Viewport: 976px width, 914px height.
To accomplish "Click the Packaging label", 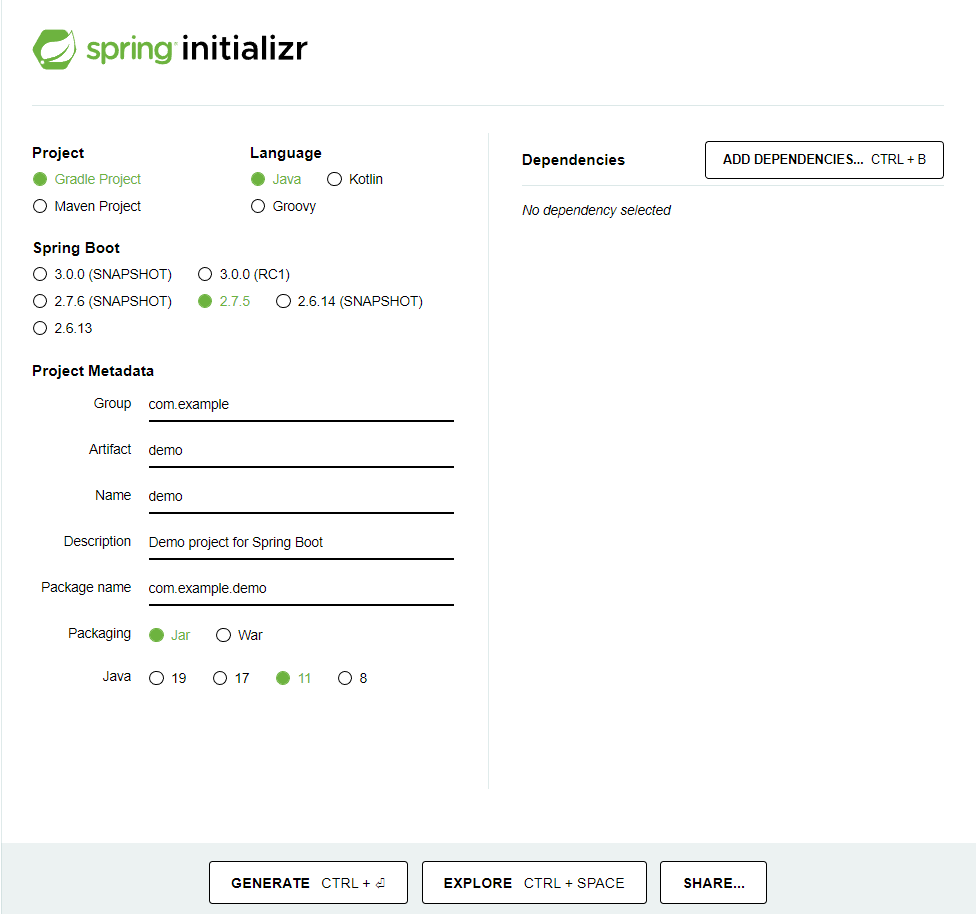I will pos(100,633).
